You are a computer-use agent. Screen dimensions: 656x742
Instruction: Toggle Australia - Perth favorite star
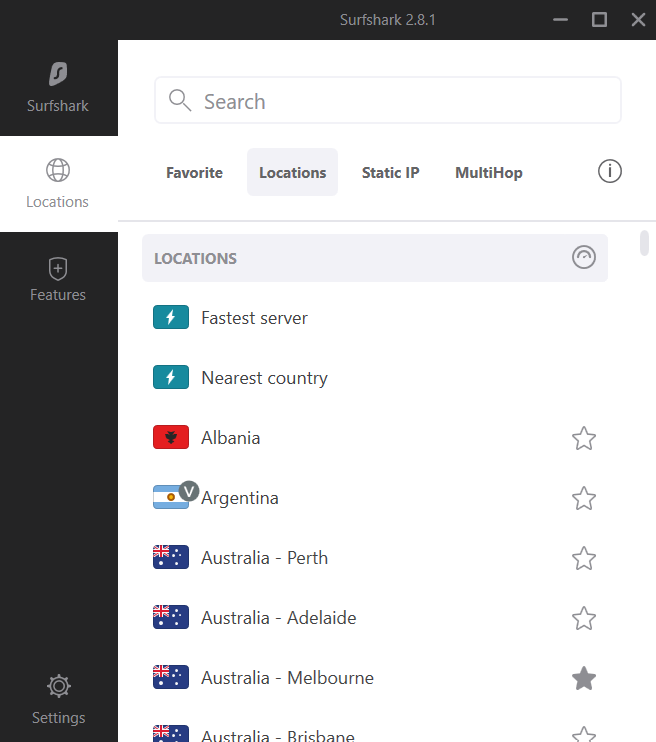click(x=584, y=558)
